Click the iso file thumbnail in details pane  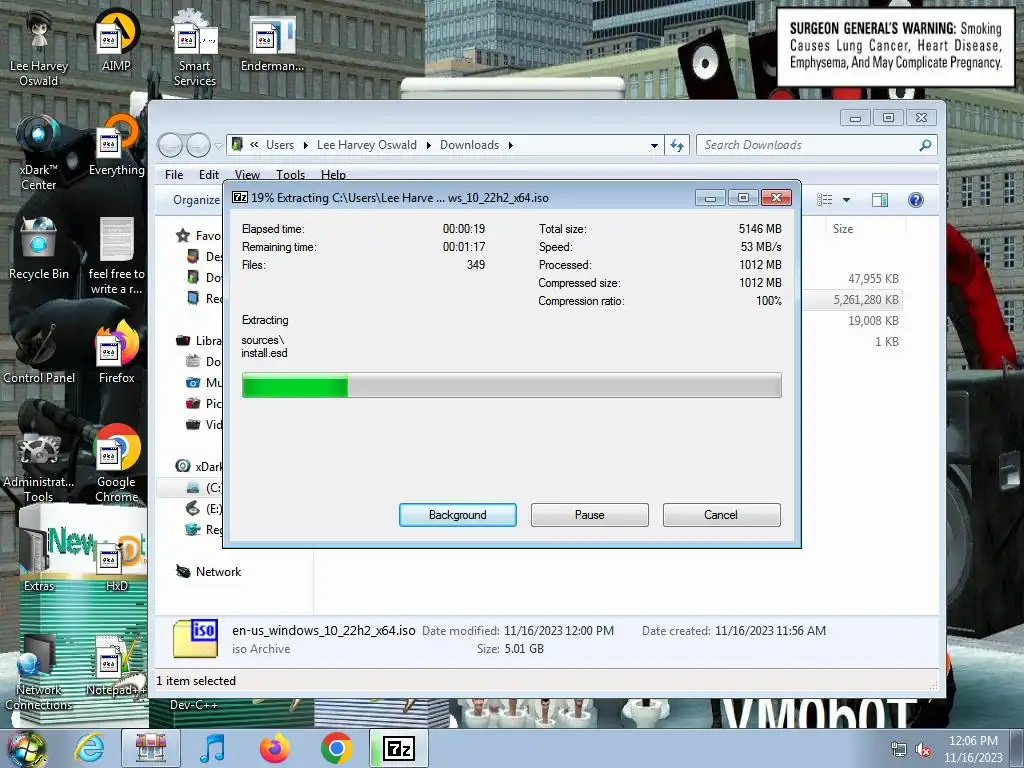[195, 638]
